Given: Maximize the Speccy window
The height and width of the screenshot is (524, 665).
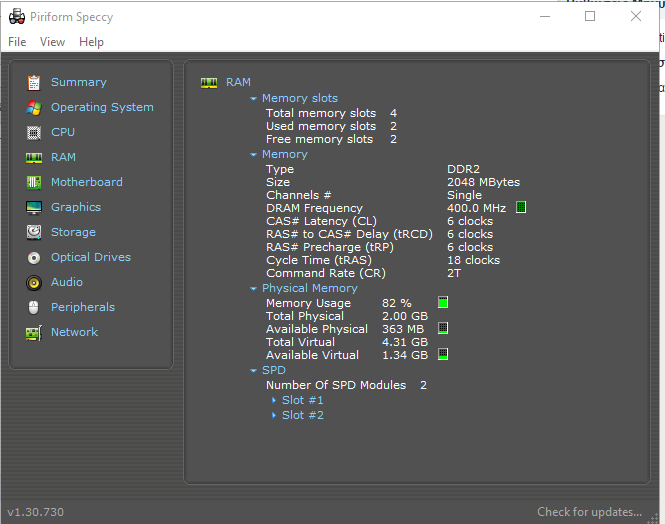Looking at the screenshot, I should click(590, 17).
